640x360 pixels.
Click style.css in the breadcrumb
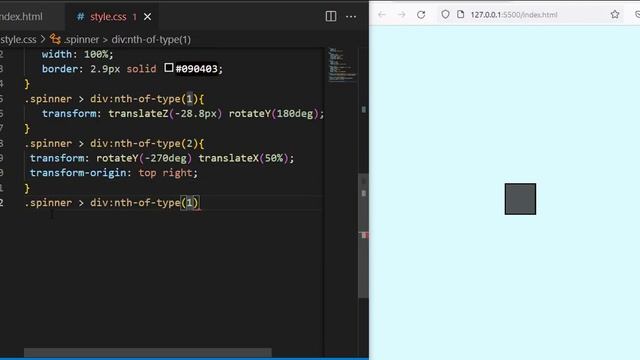[x=18, y=40]
